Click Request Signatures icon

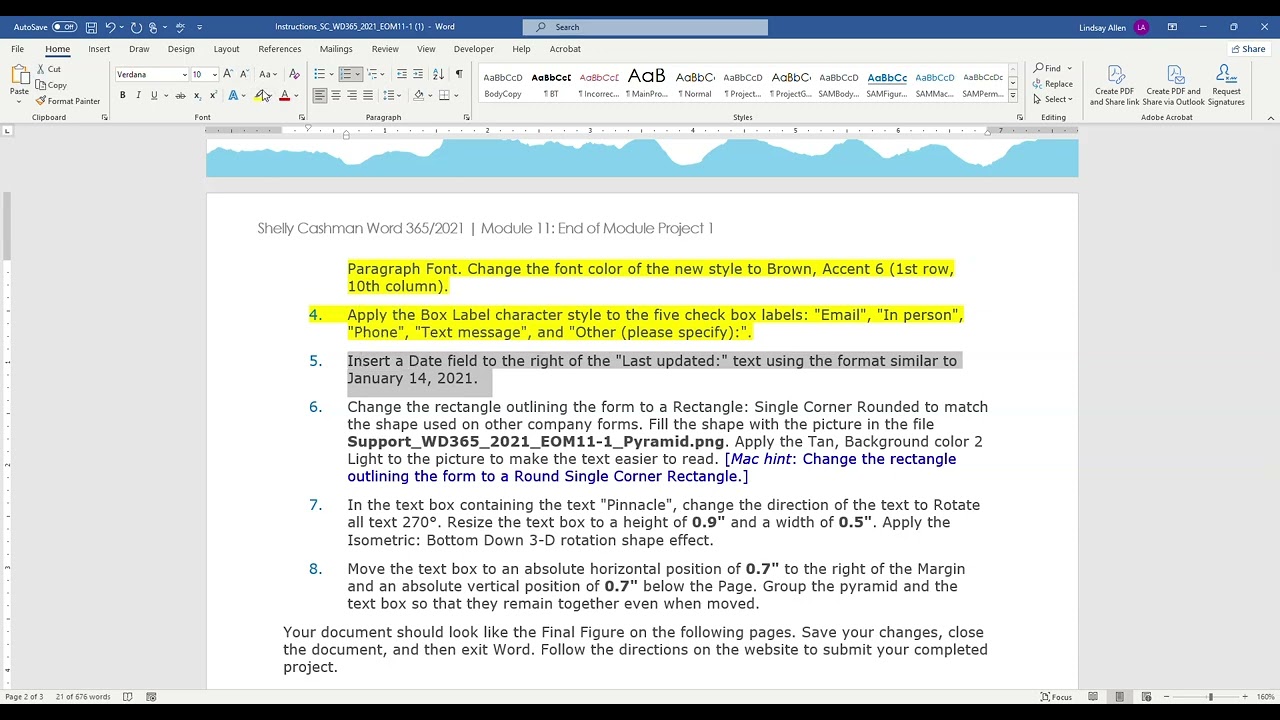(x=1226, y=86)
